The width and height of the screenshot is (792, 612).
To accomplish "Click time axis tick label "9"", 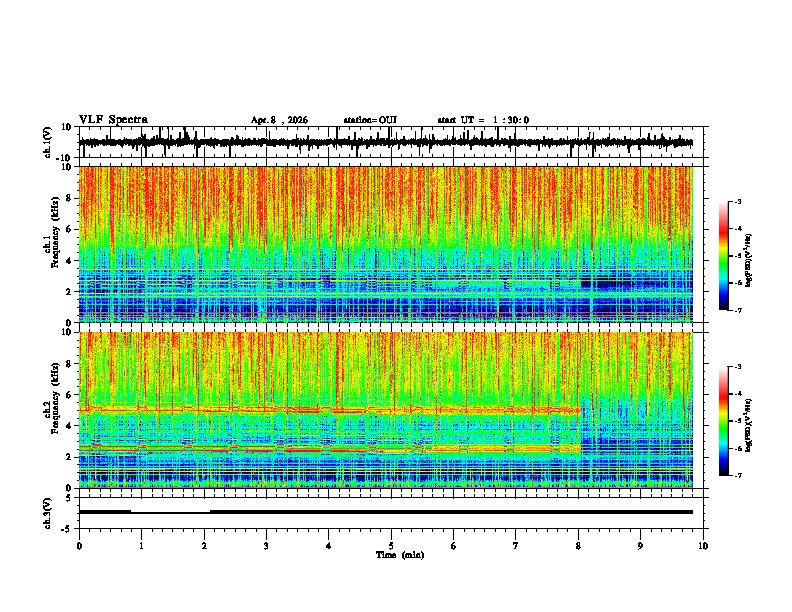I will 640,546.
